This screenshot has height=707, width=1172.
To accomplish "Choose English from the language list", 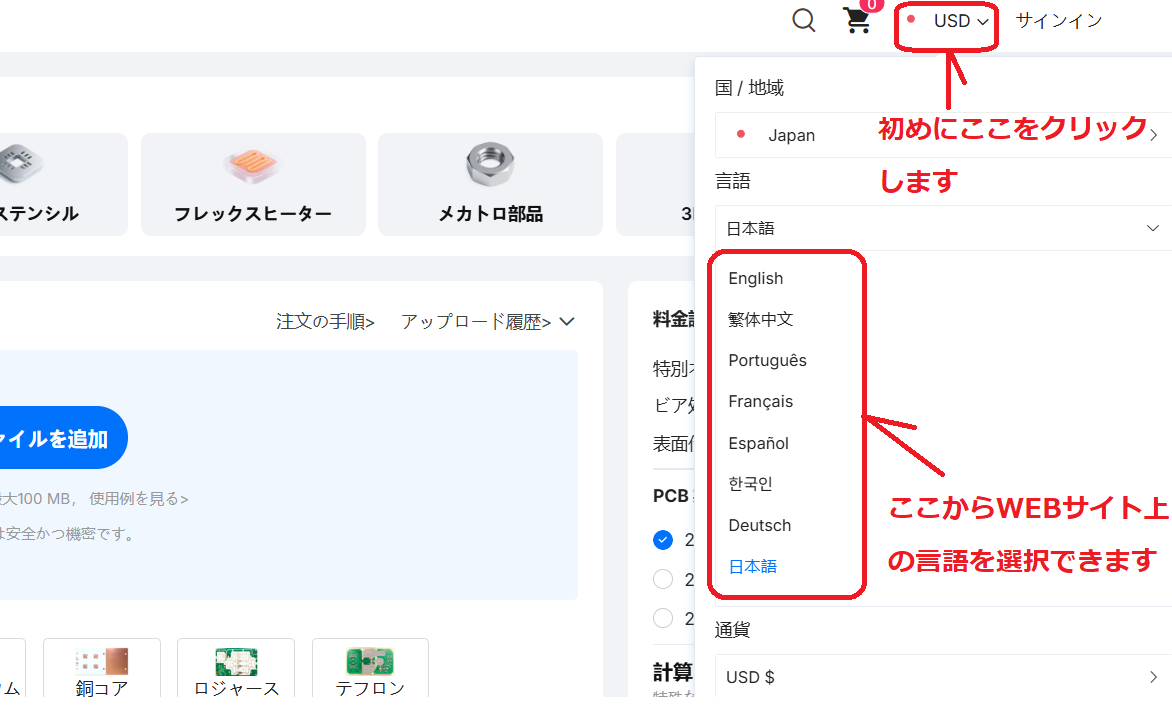I will pyautogui.click(x=756, y=279).
